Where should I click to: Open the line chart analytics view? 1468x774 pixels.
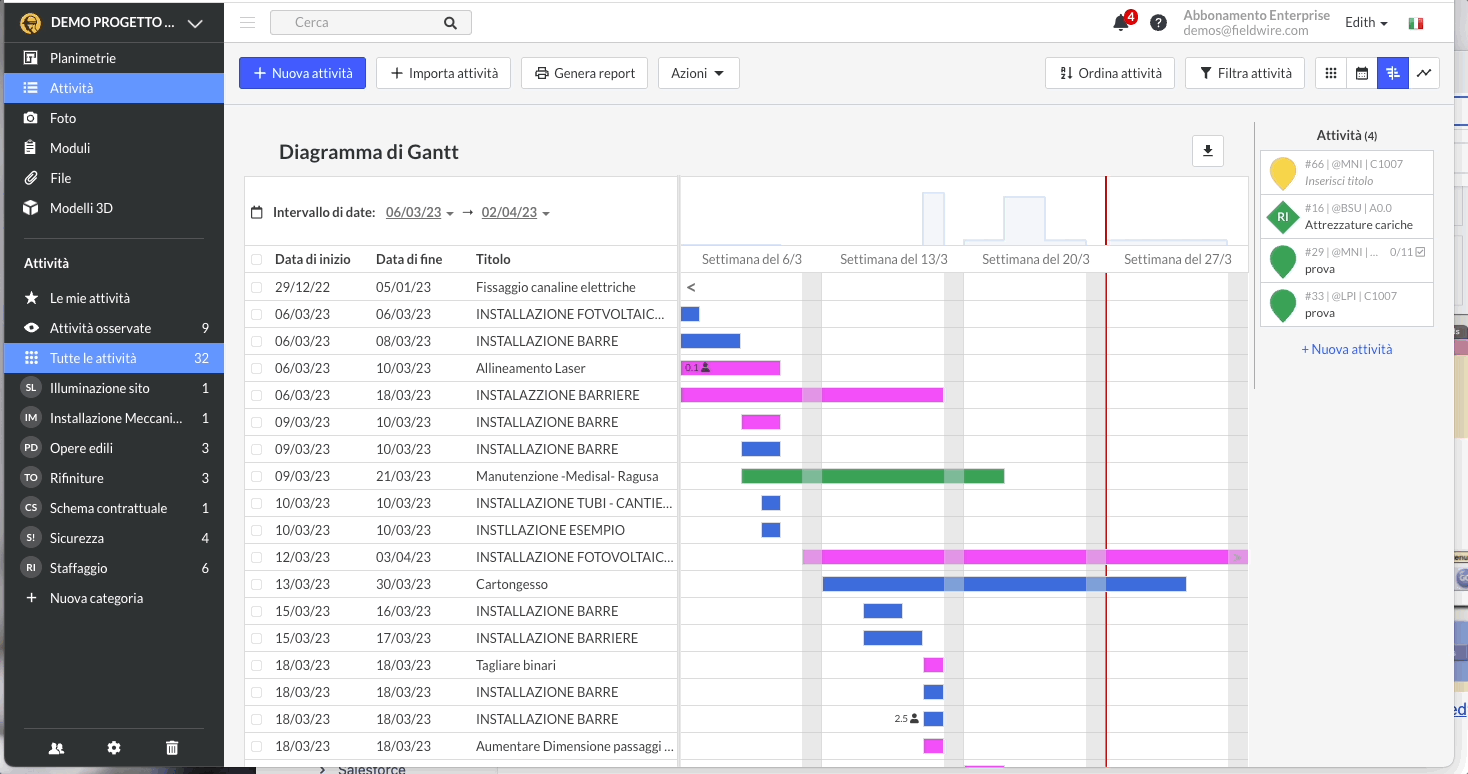click(1424, 73)
